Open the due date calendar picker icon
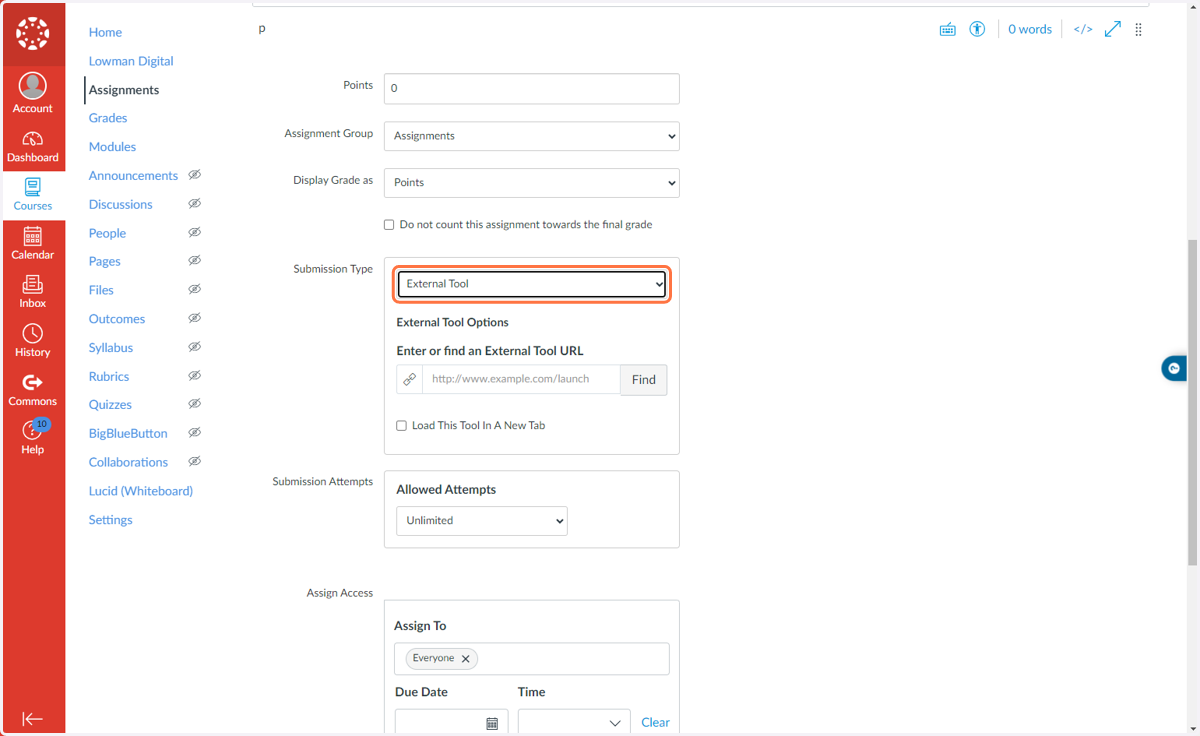1200x736 pixels. pos(492,723)
